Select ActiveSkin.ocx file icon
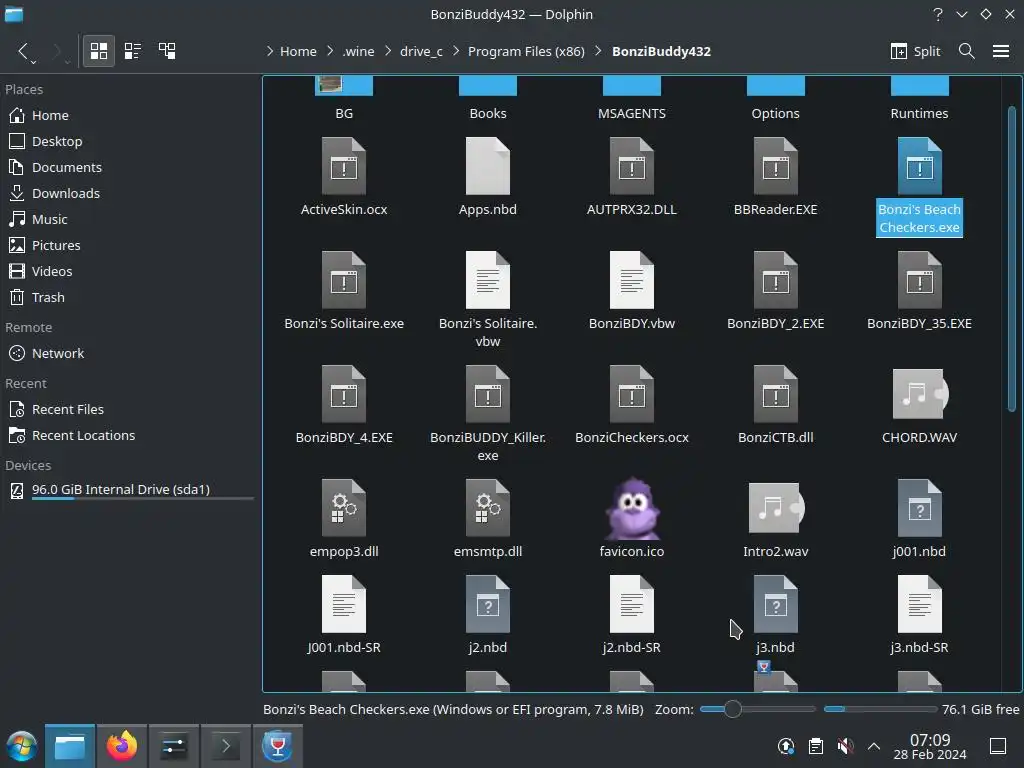Screen dimensions: 1024x768 click(x=344, y=167)
